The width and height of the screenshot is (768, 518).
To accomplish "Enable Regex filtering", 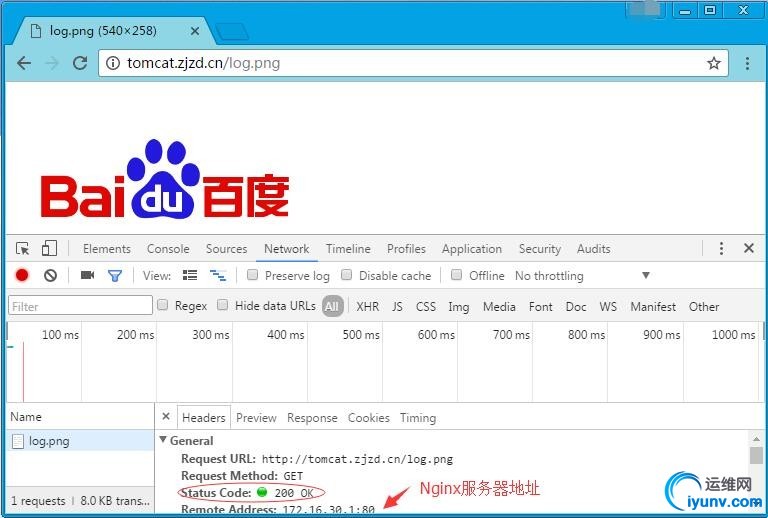I will pos(163,305).
